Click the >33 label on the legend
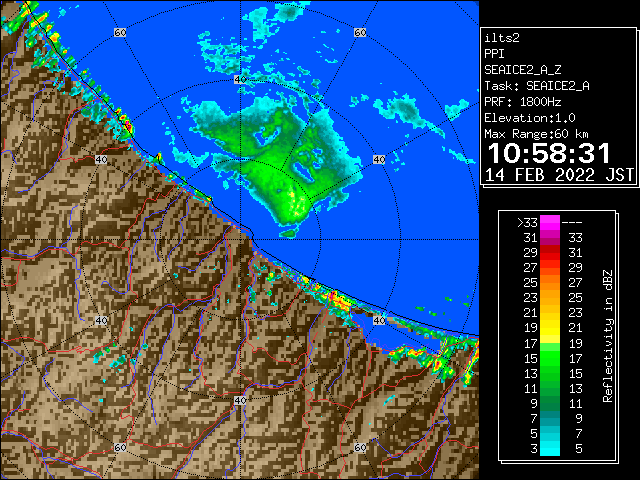Image resolution: width=640 pixels, height=480 pixels. 527,223
